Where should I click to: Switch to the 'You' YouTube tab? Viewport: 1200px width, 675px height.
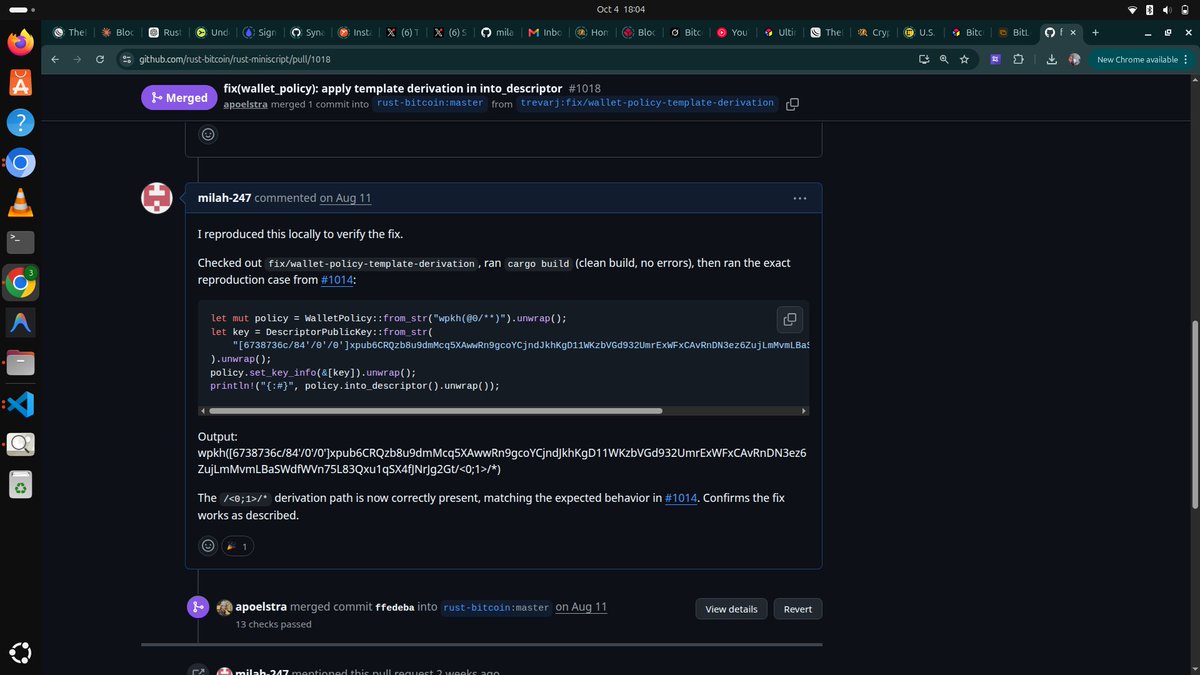tap(732, 32)
